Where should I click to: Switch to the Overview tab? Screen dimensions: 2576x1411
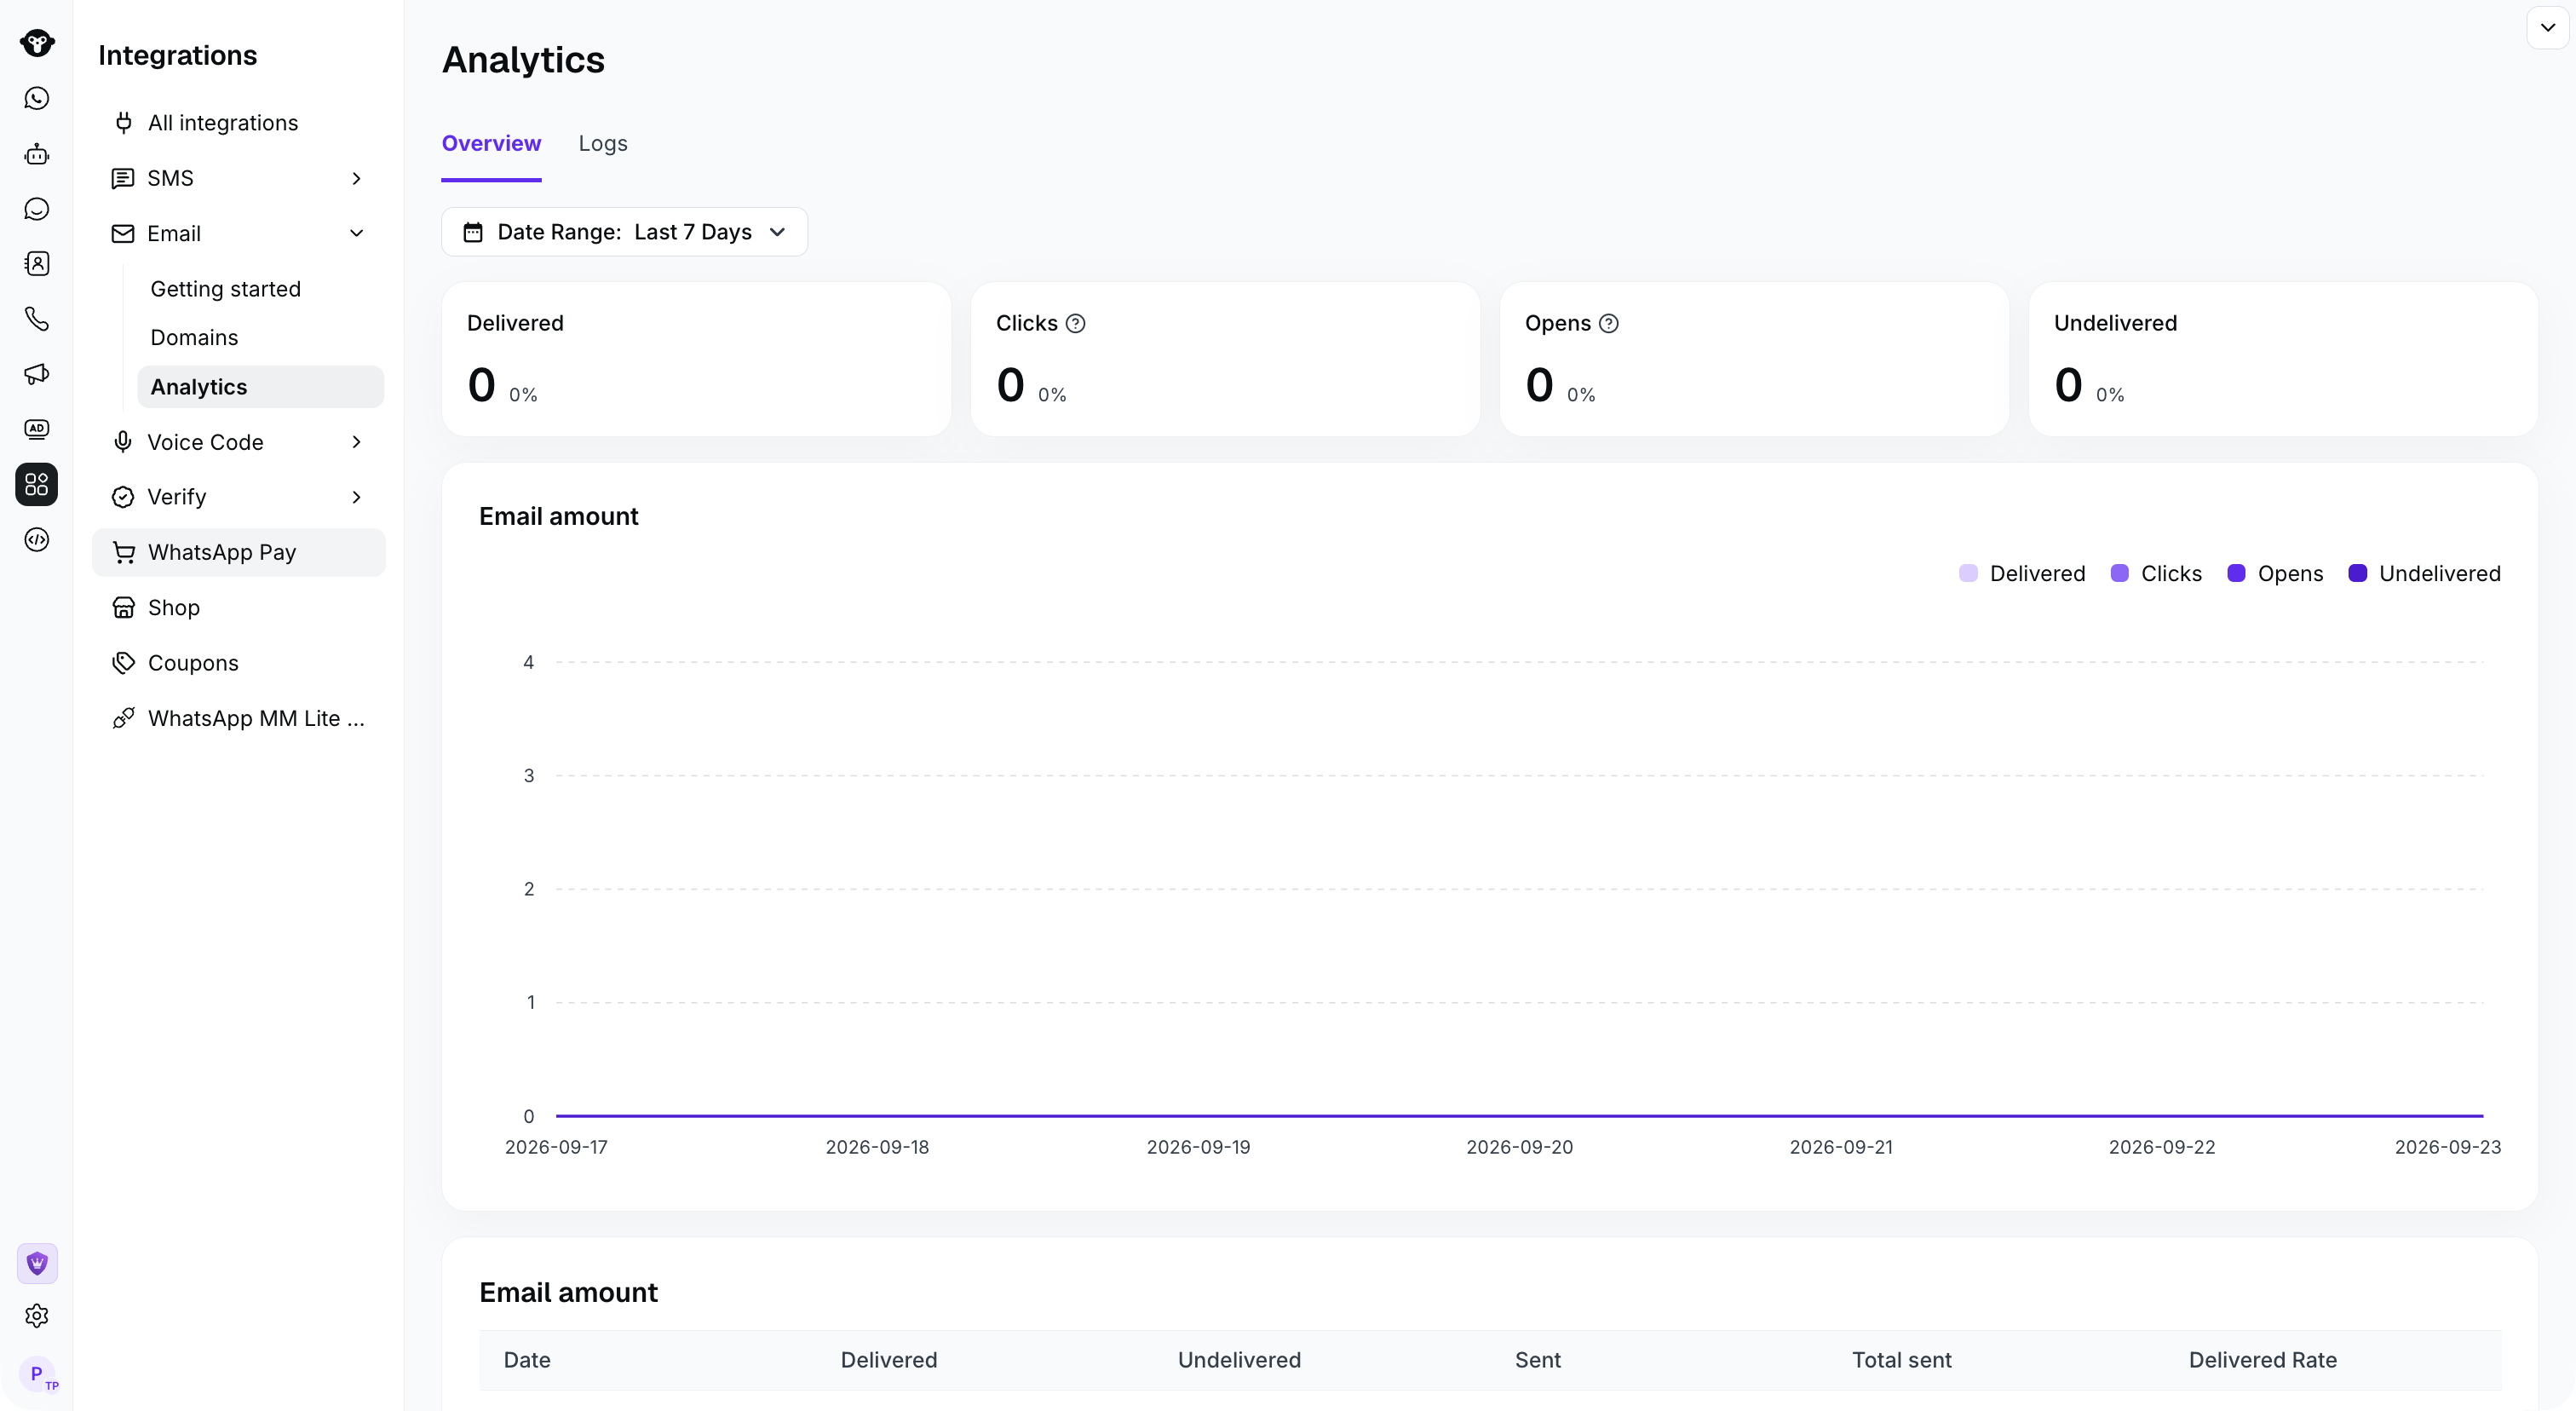click(491, 144)
